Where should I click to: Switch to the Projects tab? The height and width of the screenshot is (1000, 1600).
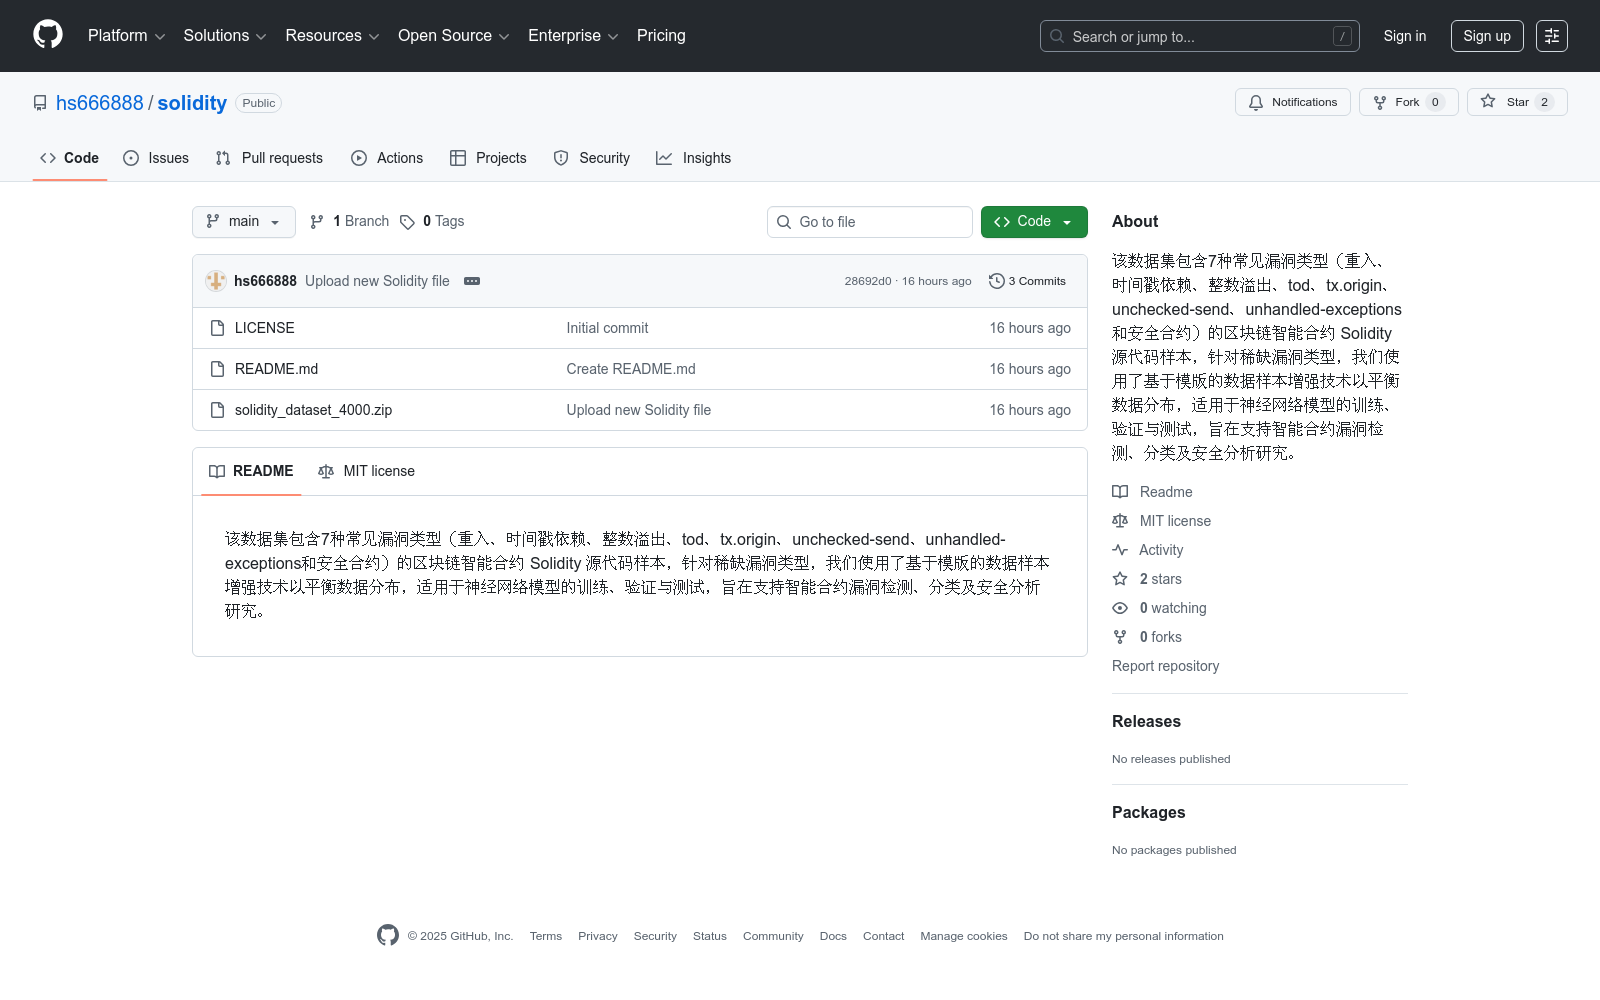[x=488, y=158]
